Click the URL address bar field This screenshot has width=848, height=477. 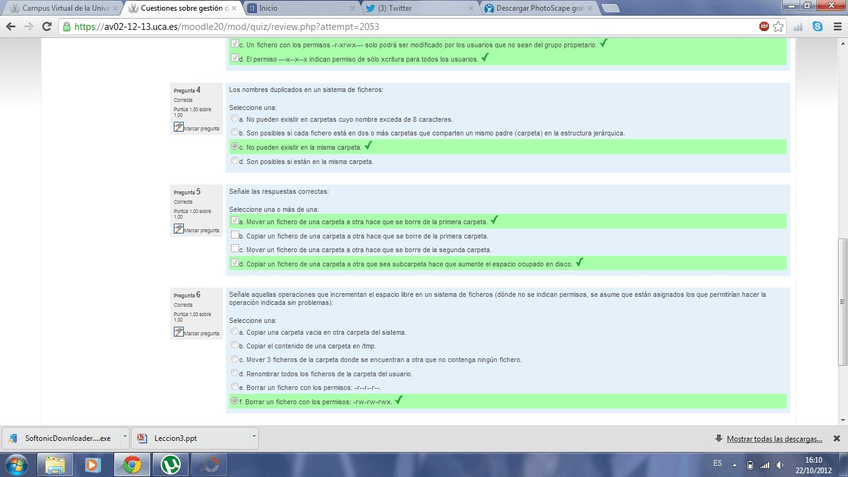click(x=400, y=27)
